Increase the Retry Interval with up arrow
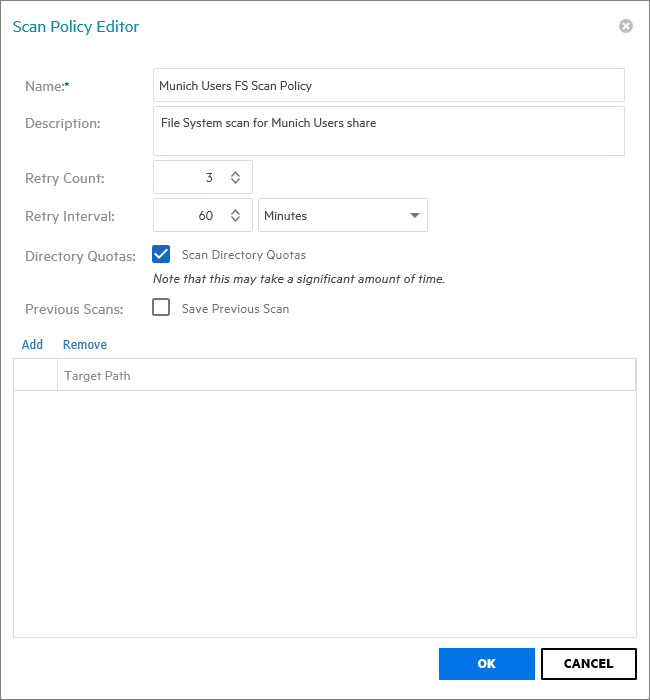 (x=235, y=211)
